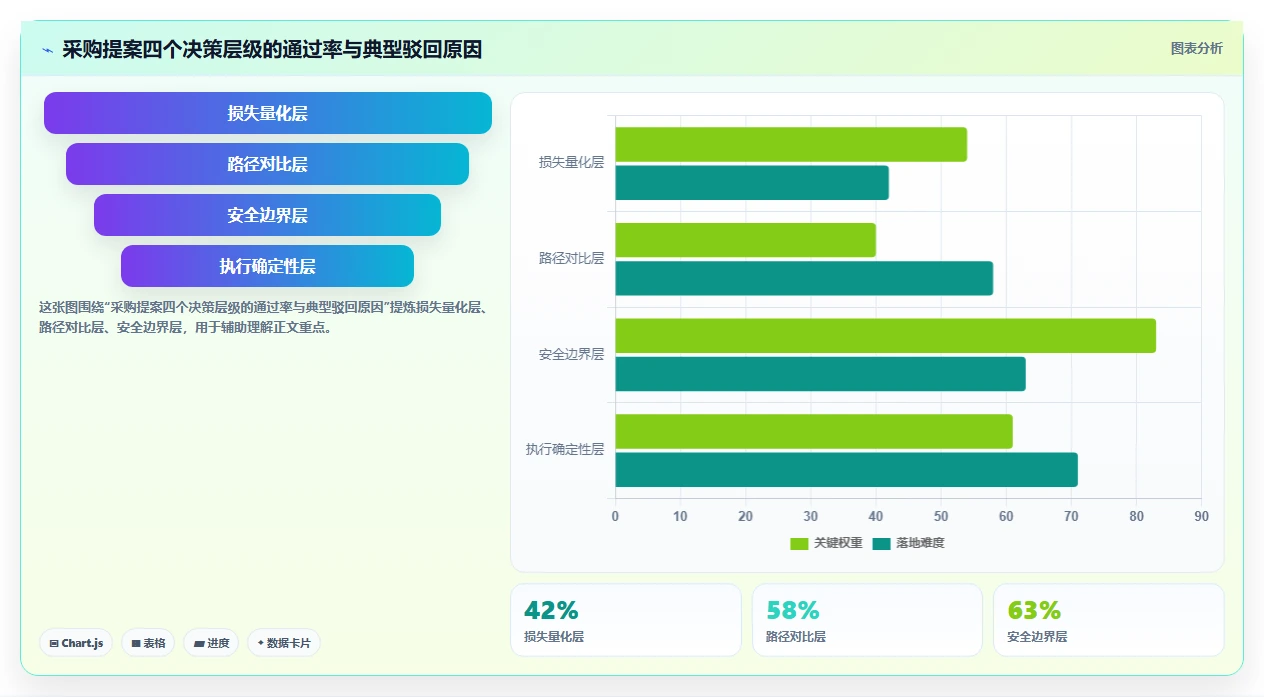This screenshot has height=697, width=1264.
Task: Click the 58% data card value
Action: pos(793,610)
